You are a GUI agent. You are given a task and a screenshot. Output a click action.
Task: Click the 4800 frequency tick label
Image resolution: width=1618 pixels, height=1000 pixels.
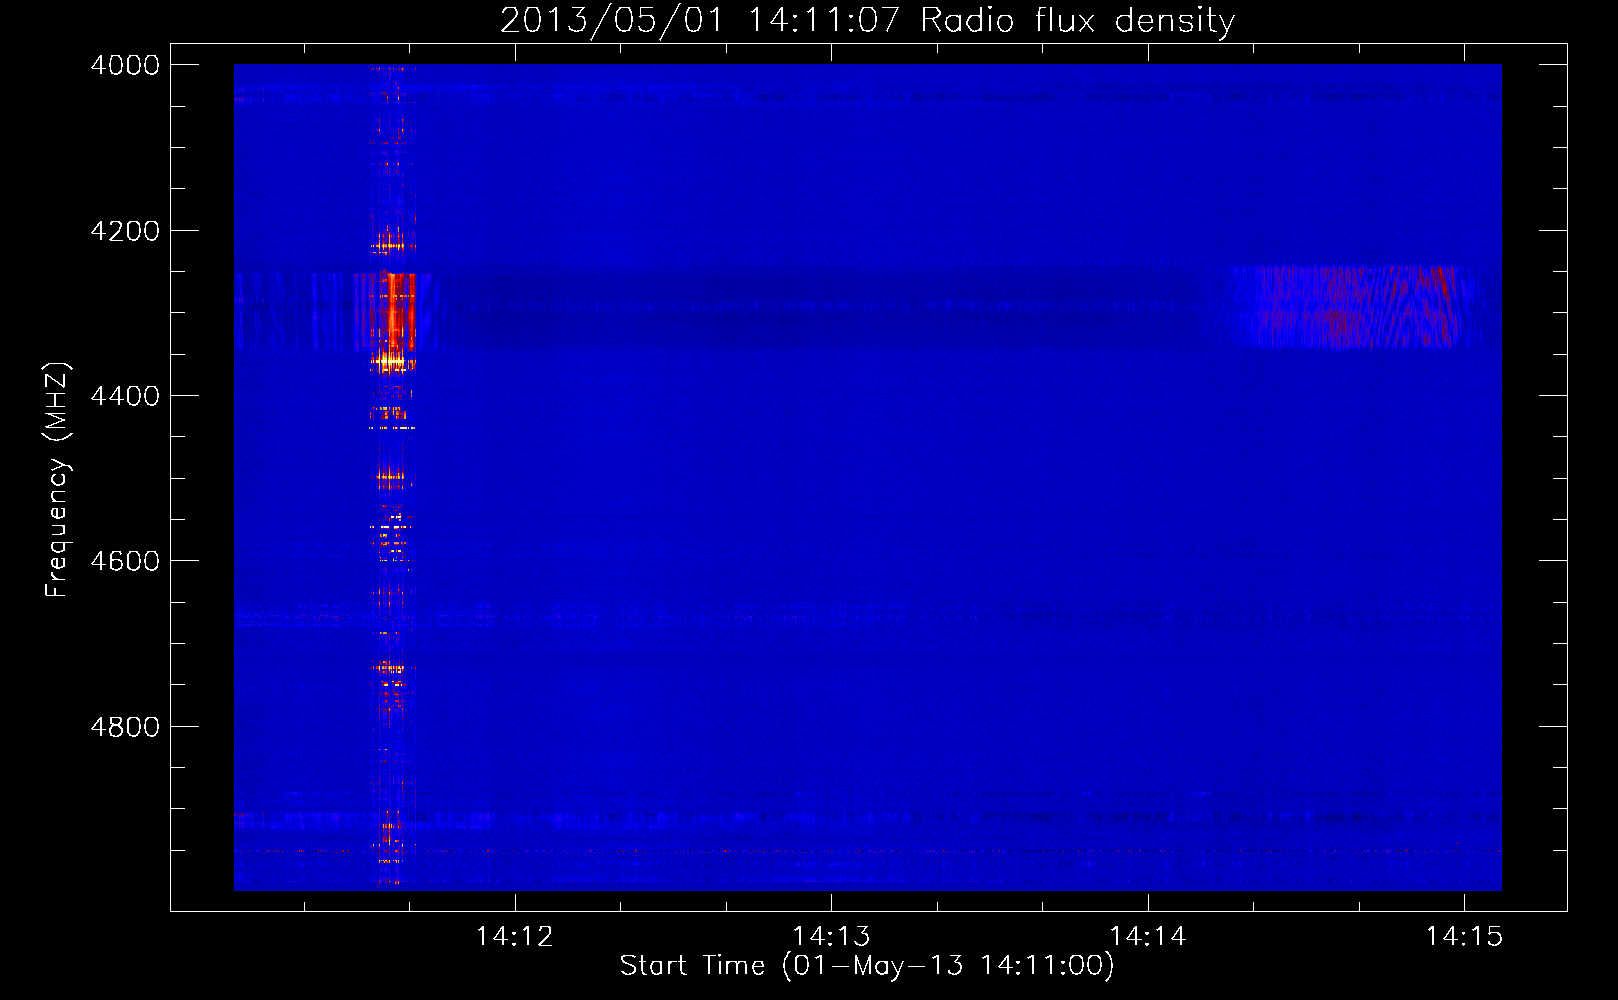pyautogui.click(x=125, y=727)
